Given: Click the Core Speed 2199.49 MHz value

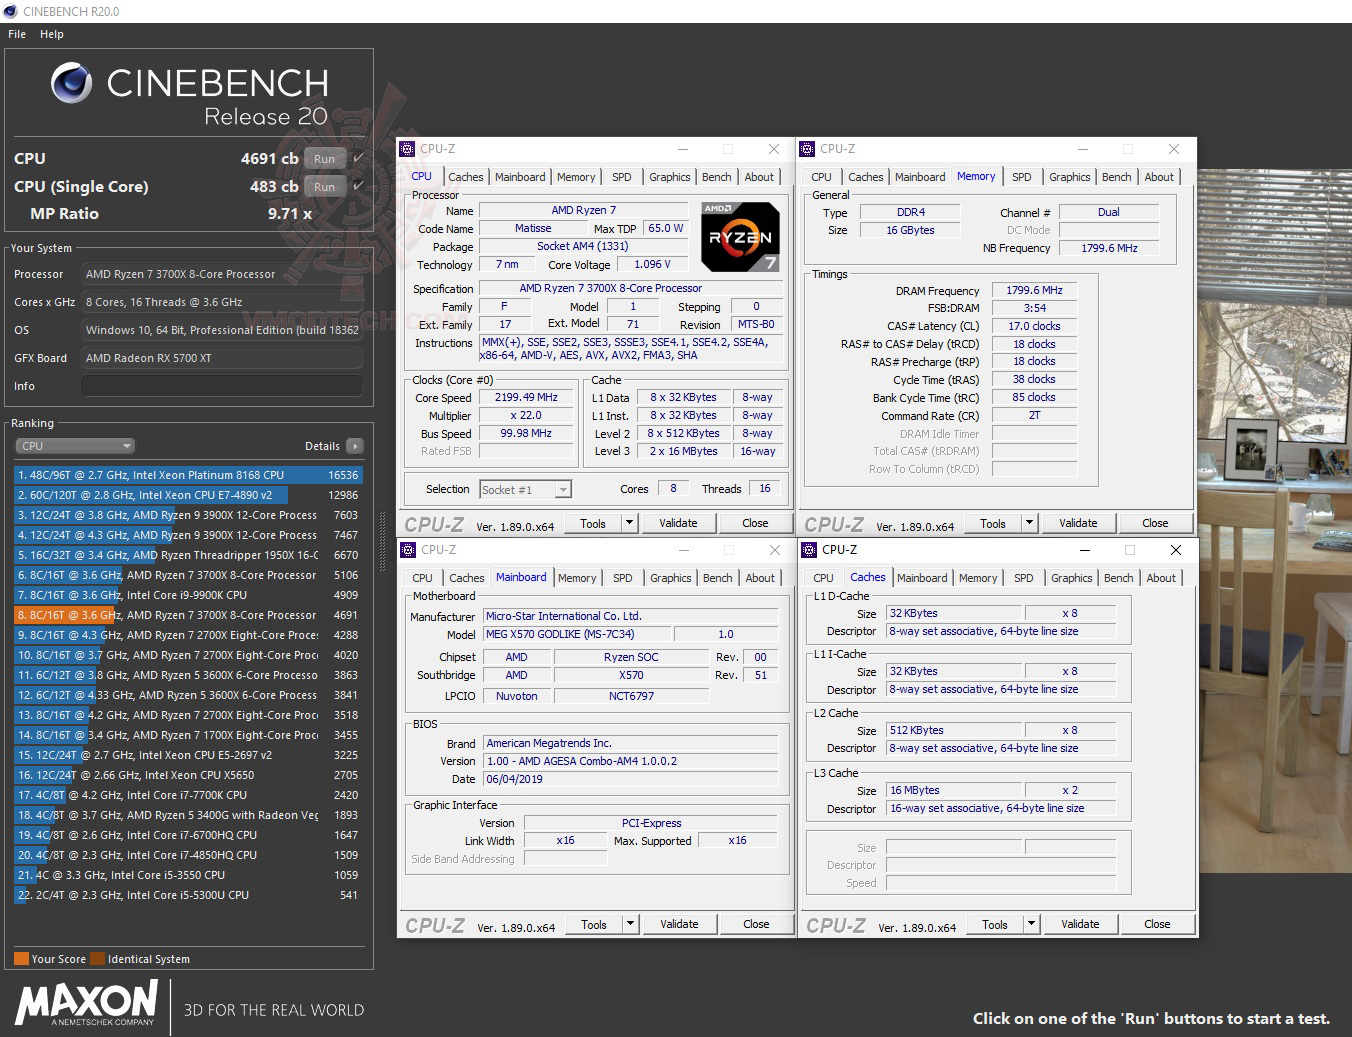Looking at the screenshot, I should tap(526, 397).
